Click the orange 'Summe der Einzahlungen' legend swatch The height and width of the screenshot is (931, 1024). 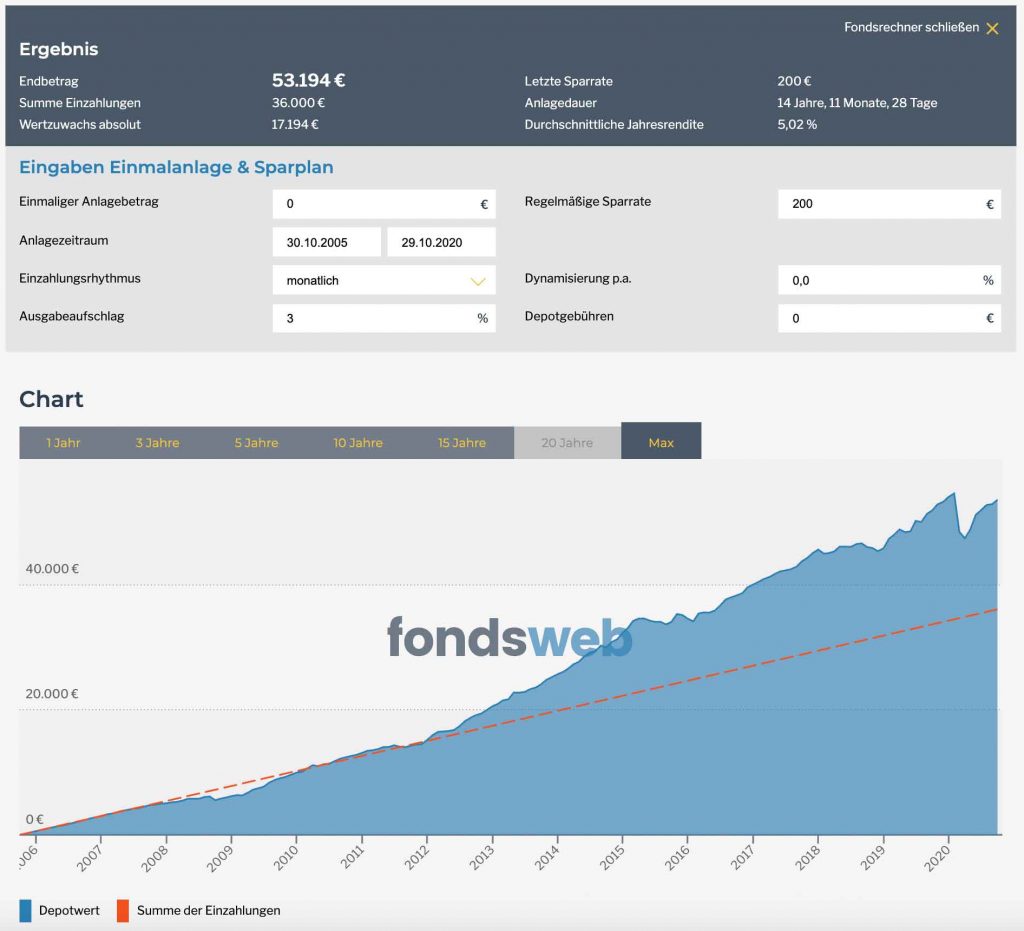click(123, 911)
